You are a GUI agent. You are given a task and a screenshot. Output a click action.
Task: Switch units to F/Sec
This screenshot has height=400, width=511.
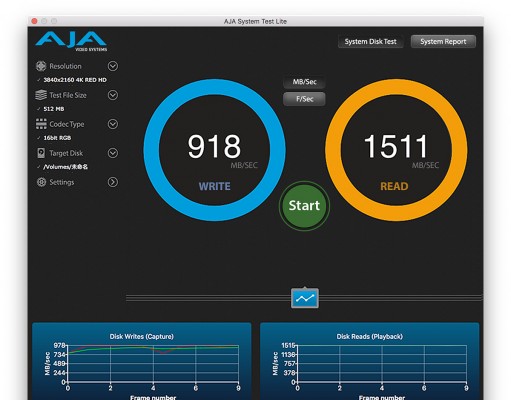click(304, 99)
